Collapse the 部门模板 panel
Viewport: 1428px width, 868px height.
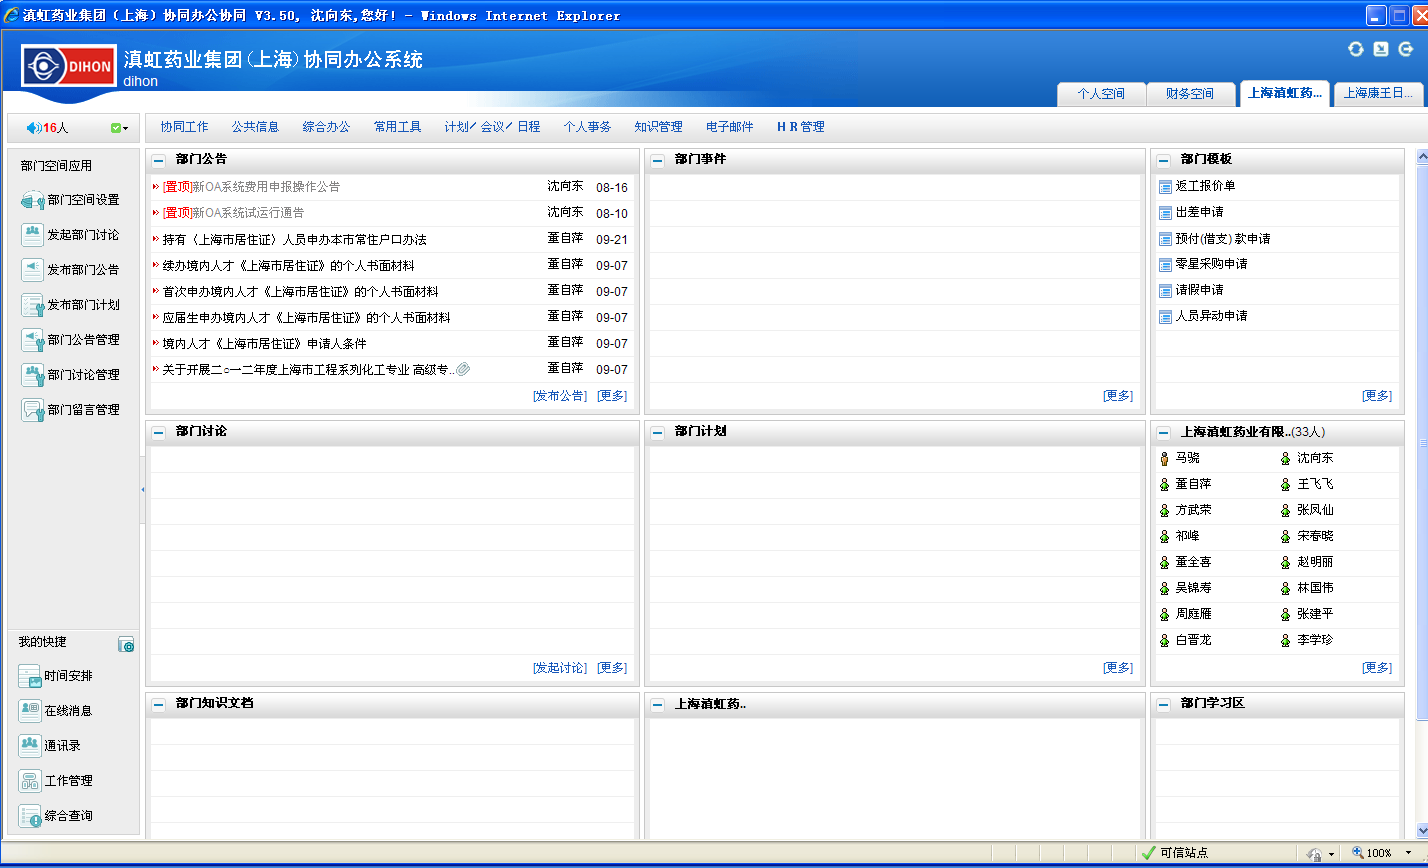coord(1164,160)
